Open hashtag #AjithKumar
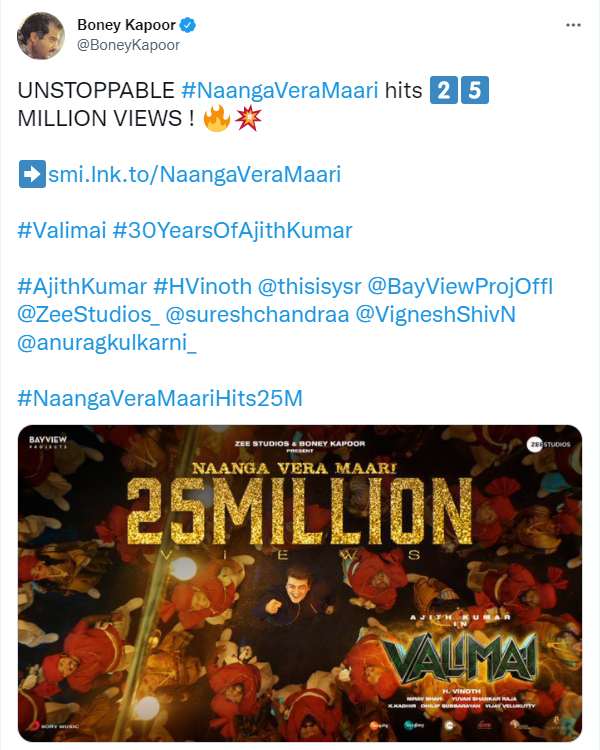The width and height of the screenshot is (600, 750). [x=82, y=287]
